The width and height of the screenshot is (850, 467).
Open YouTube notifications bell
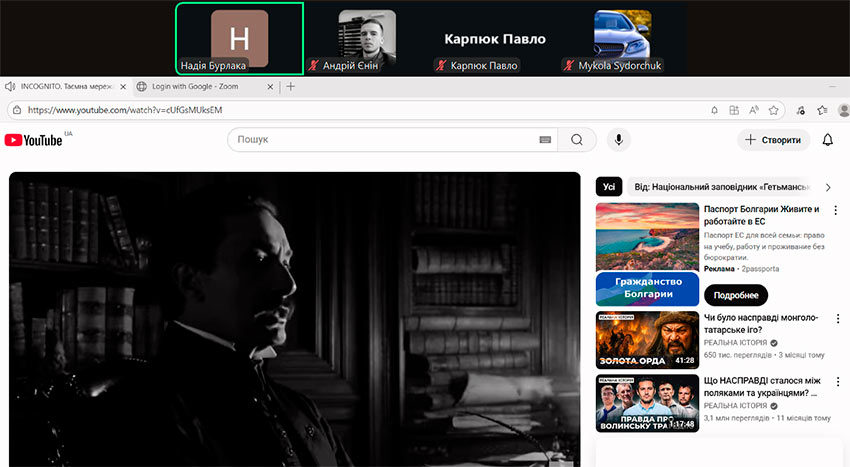(827, 140)
